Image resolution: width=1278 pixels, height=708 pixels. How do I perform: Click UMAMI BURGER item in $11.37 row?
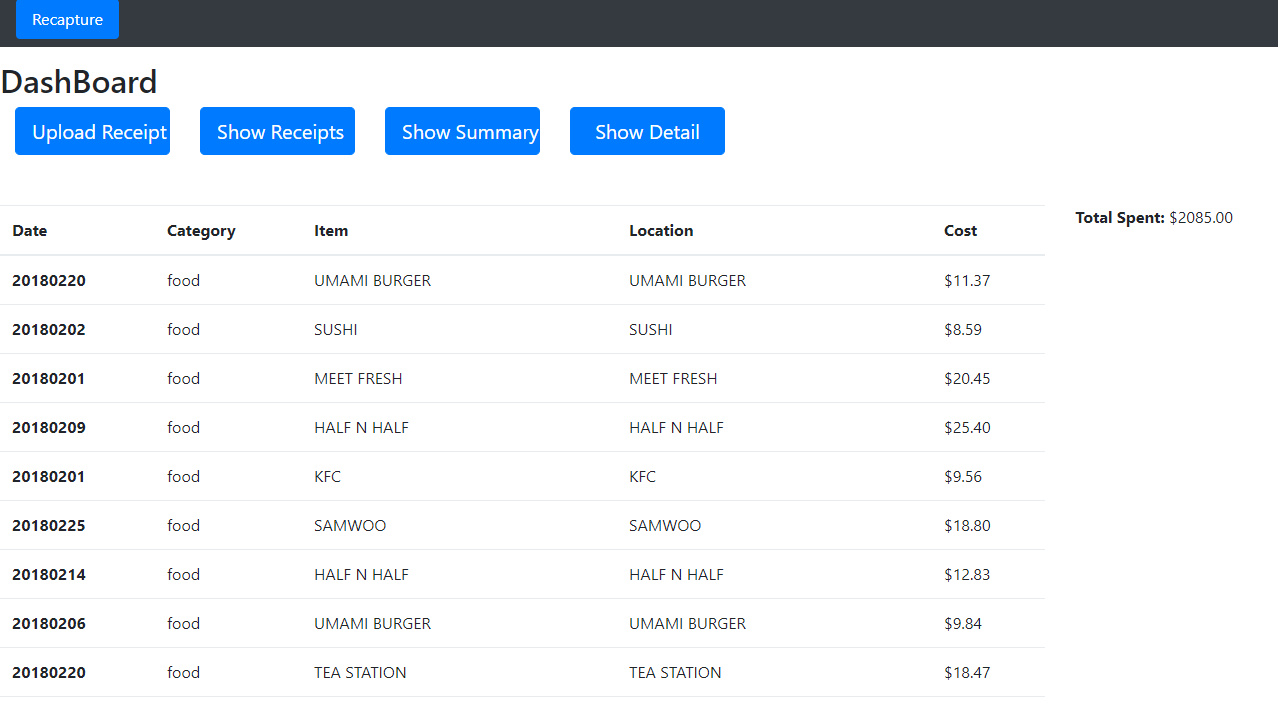(x=372, y=280)
